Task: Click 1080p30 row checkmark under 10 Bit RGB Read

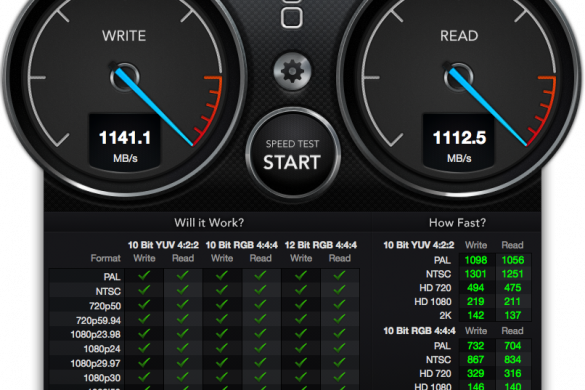Action: (x=260, y=377)
